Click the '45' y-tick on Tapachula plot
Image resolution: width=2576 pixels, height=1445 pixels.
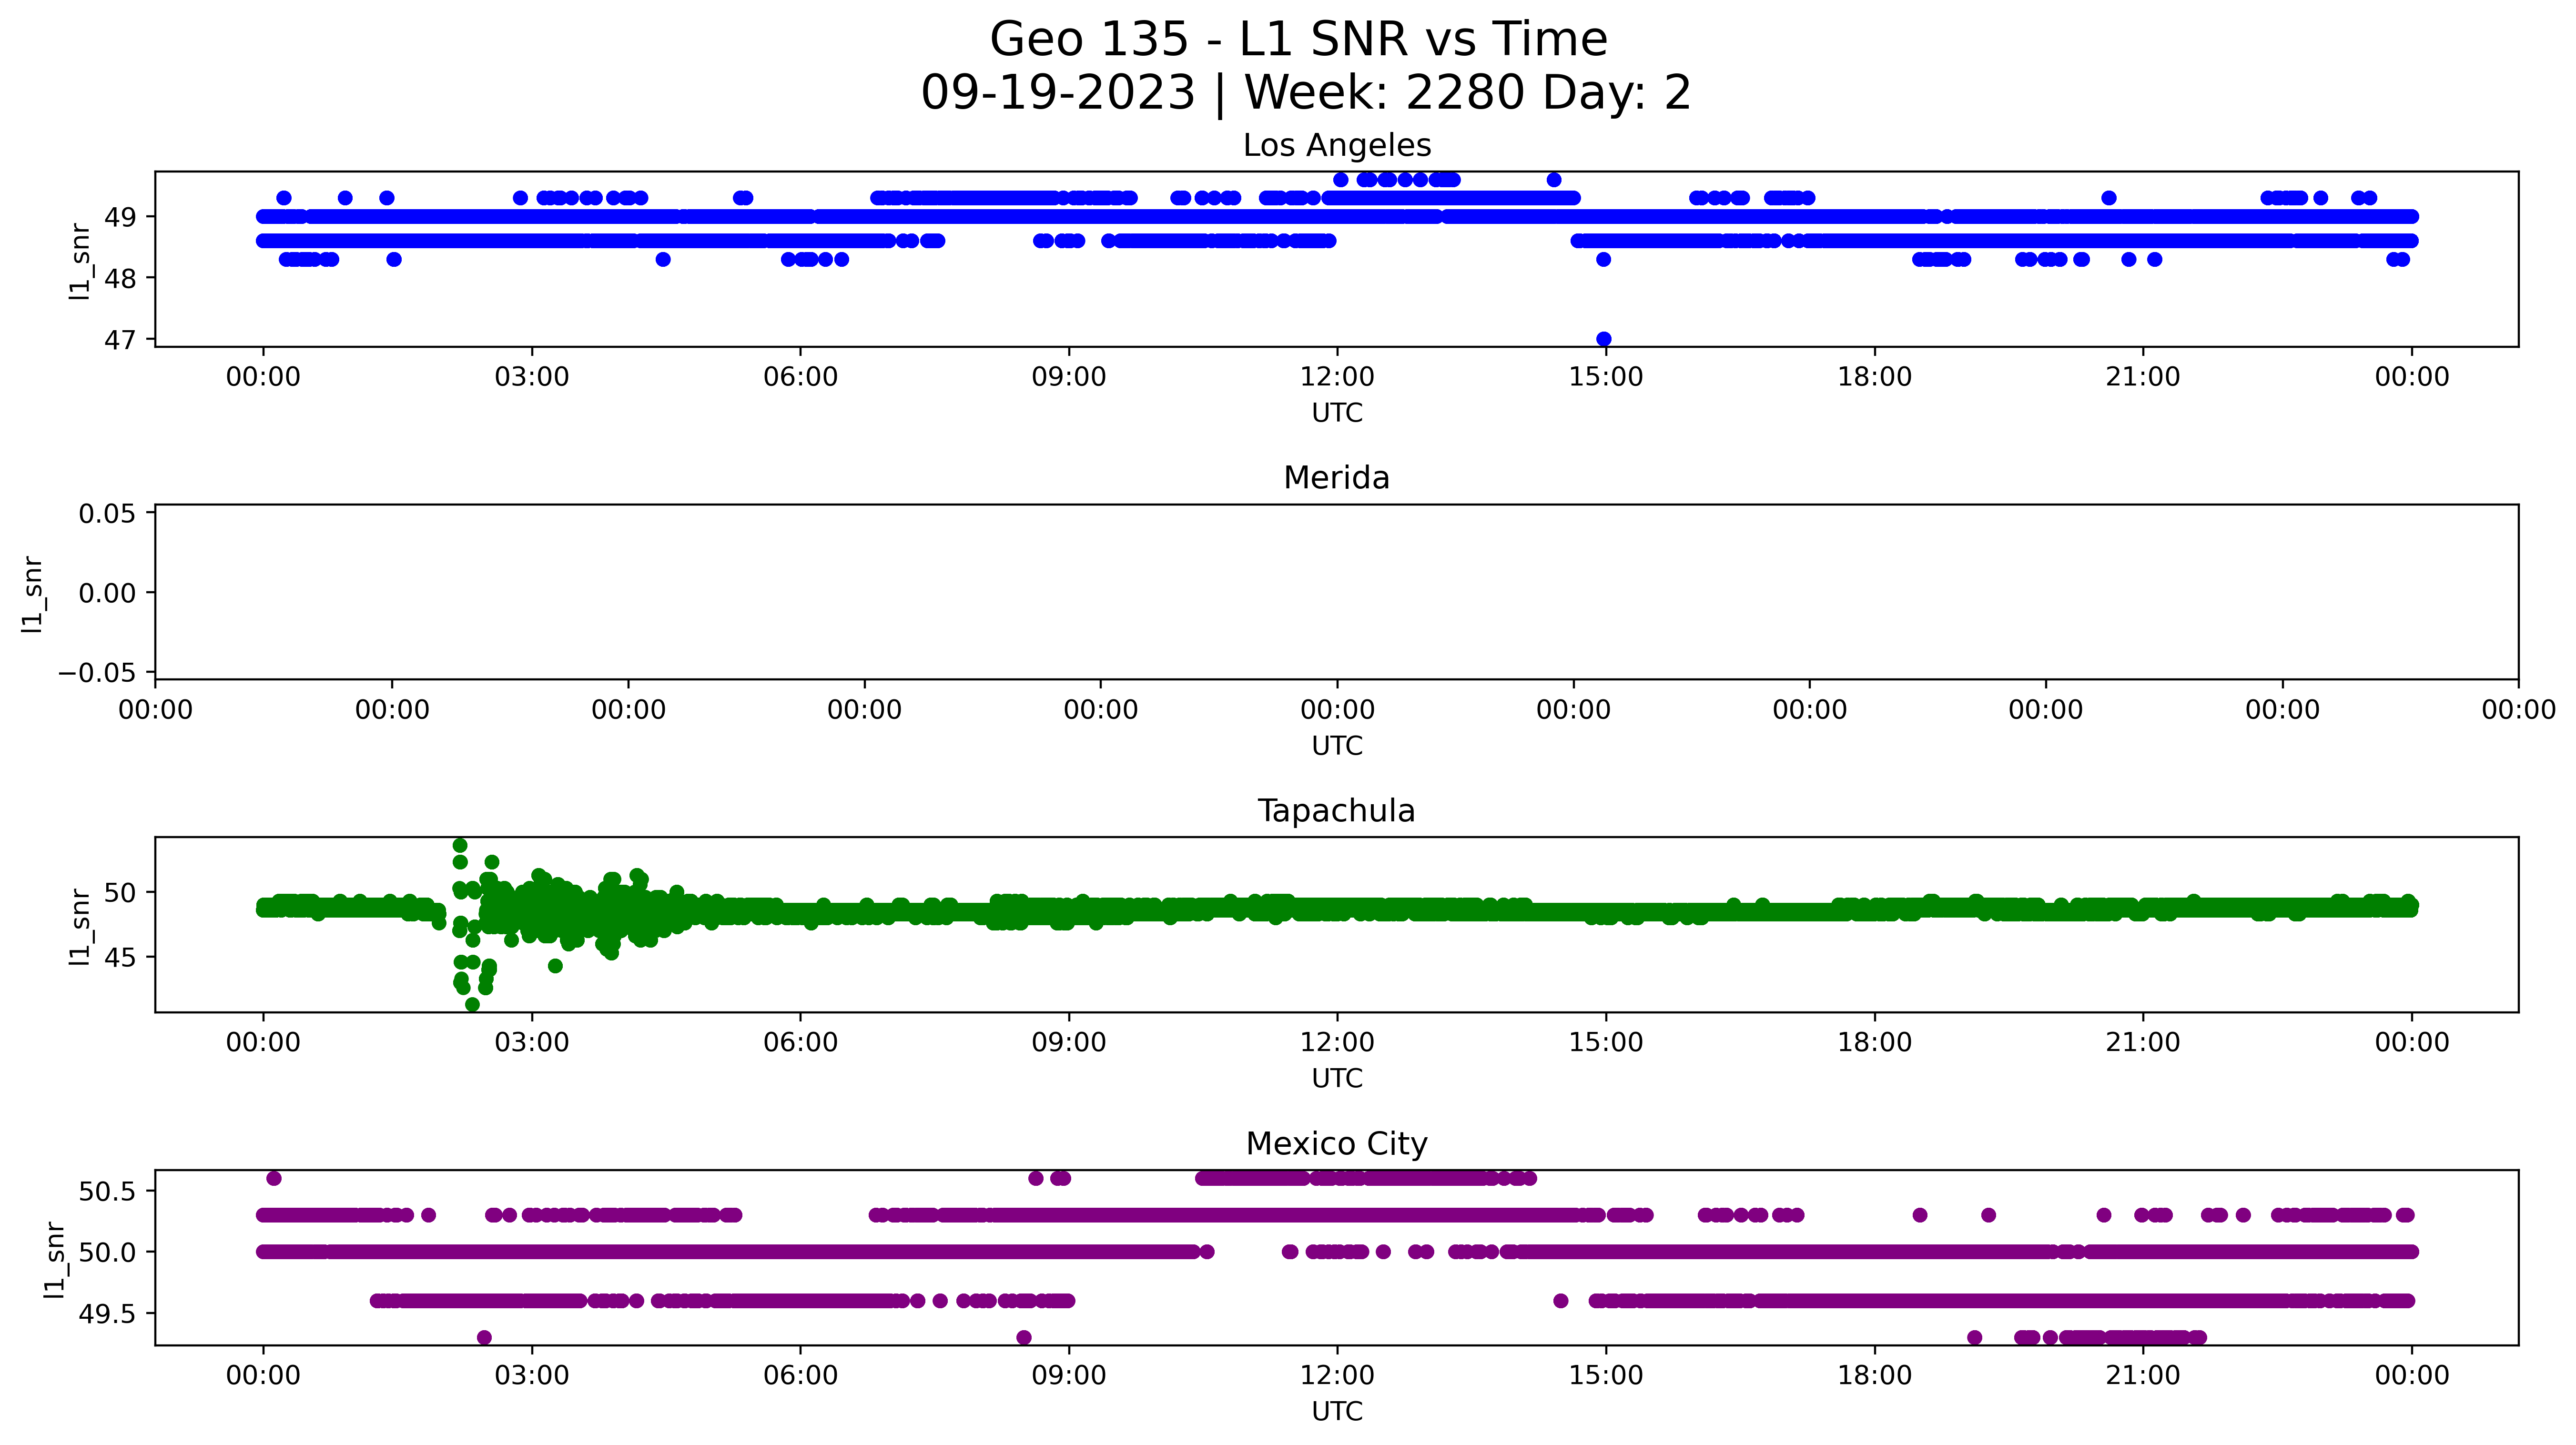(120, 958)
